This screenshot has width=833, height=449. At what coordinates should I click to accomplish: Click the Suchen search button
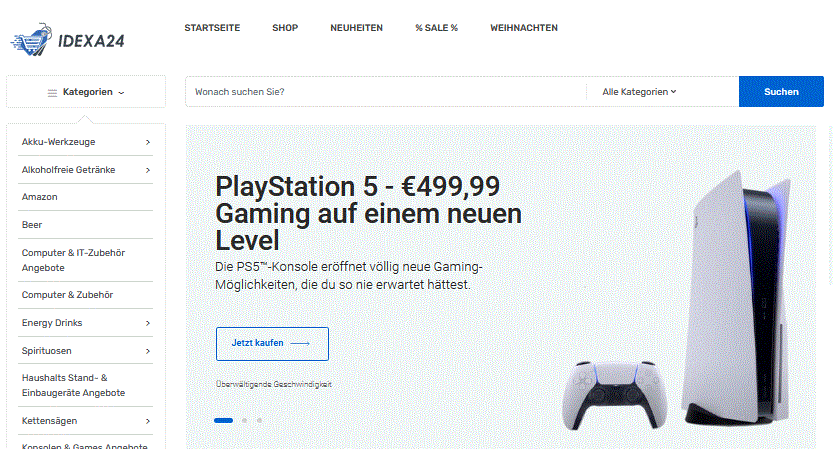(x=781, y=91)
